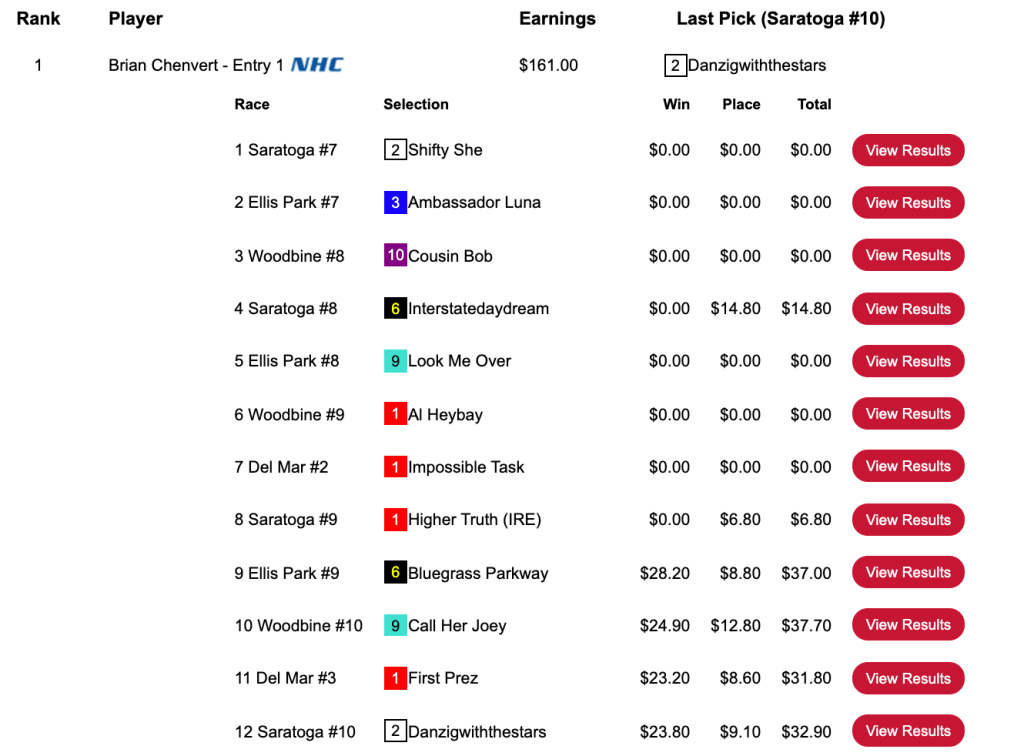
Task: Click the red 1 badge for Impossible Task
Action: coord(395,467)
